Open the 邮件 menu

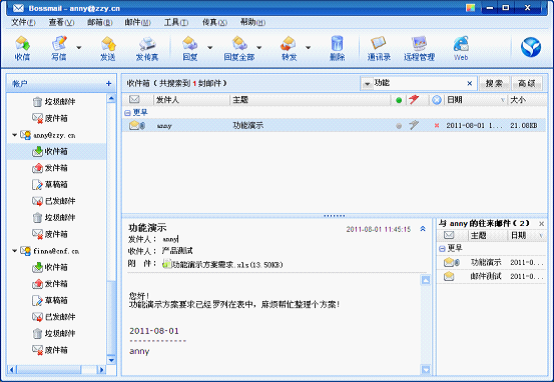pyautogui.click(x=137, y=23)
